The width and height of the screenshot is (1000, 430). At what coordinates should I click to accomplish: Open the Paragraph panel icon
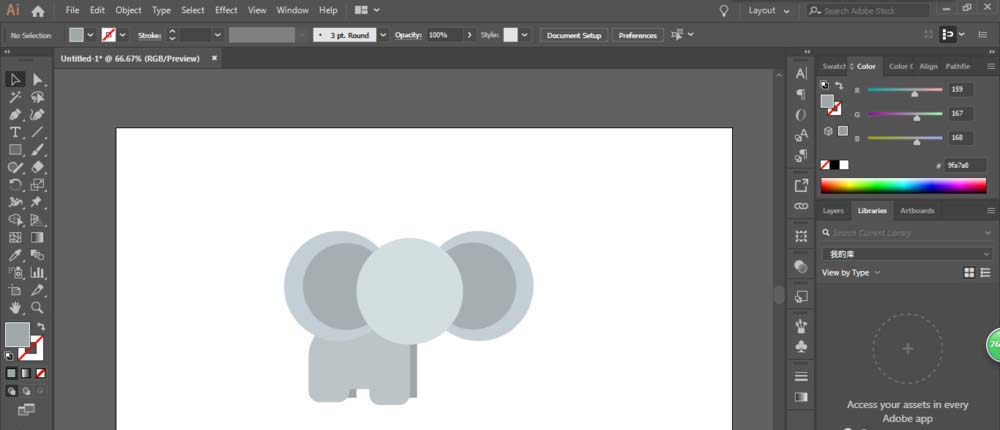pos(801,94)
